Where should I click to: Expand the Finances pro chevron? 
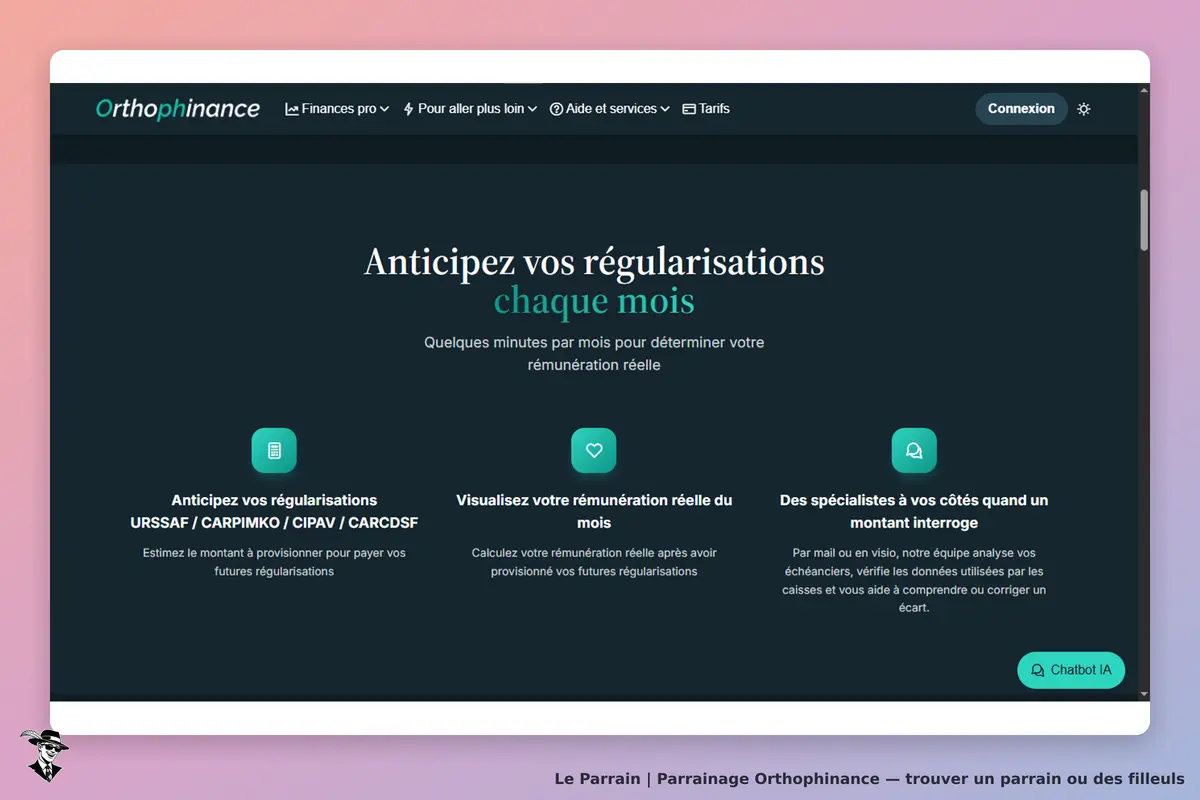point(384,109)
